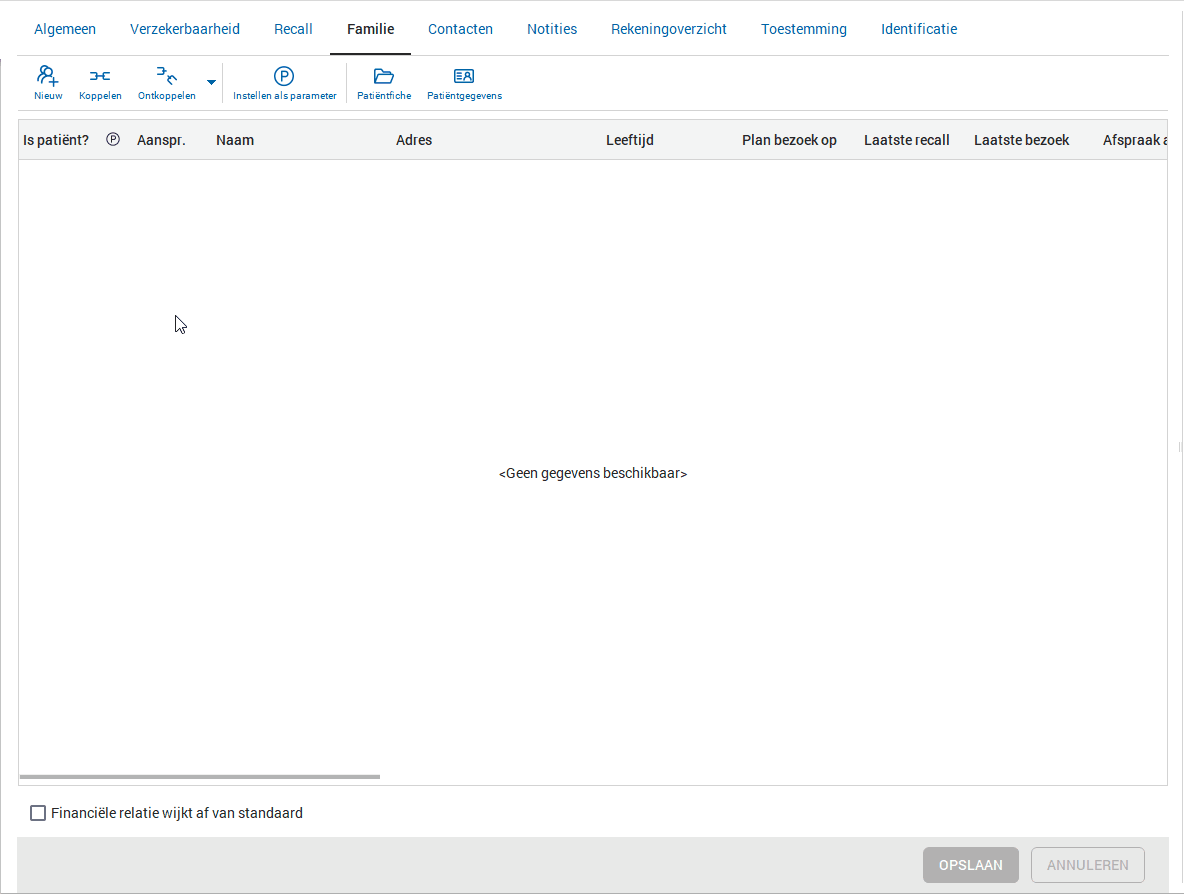This screenshot has width=1184, height=894.
Task: Sort by Laatste bezoek column
Action: coord(1022,140)
